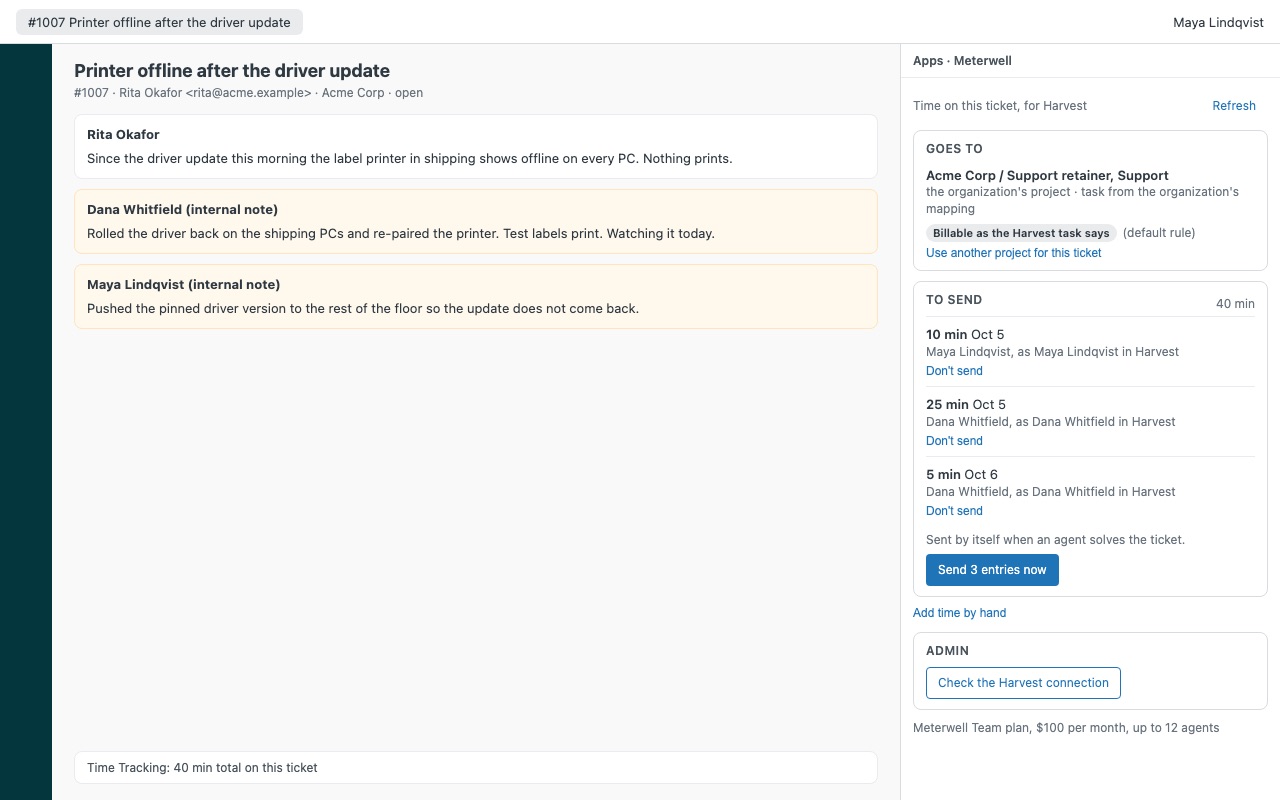Don't send the 5 min Oct 6 entry

coord(954,511)
